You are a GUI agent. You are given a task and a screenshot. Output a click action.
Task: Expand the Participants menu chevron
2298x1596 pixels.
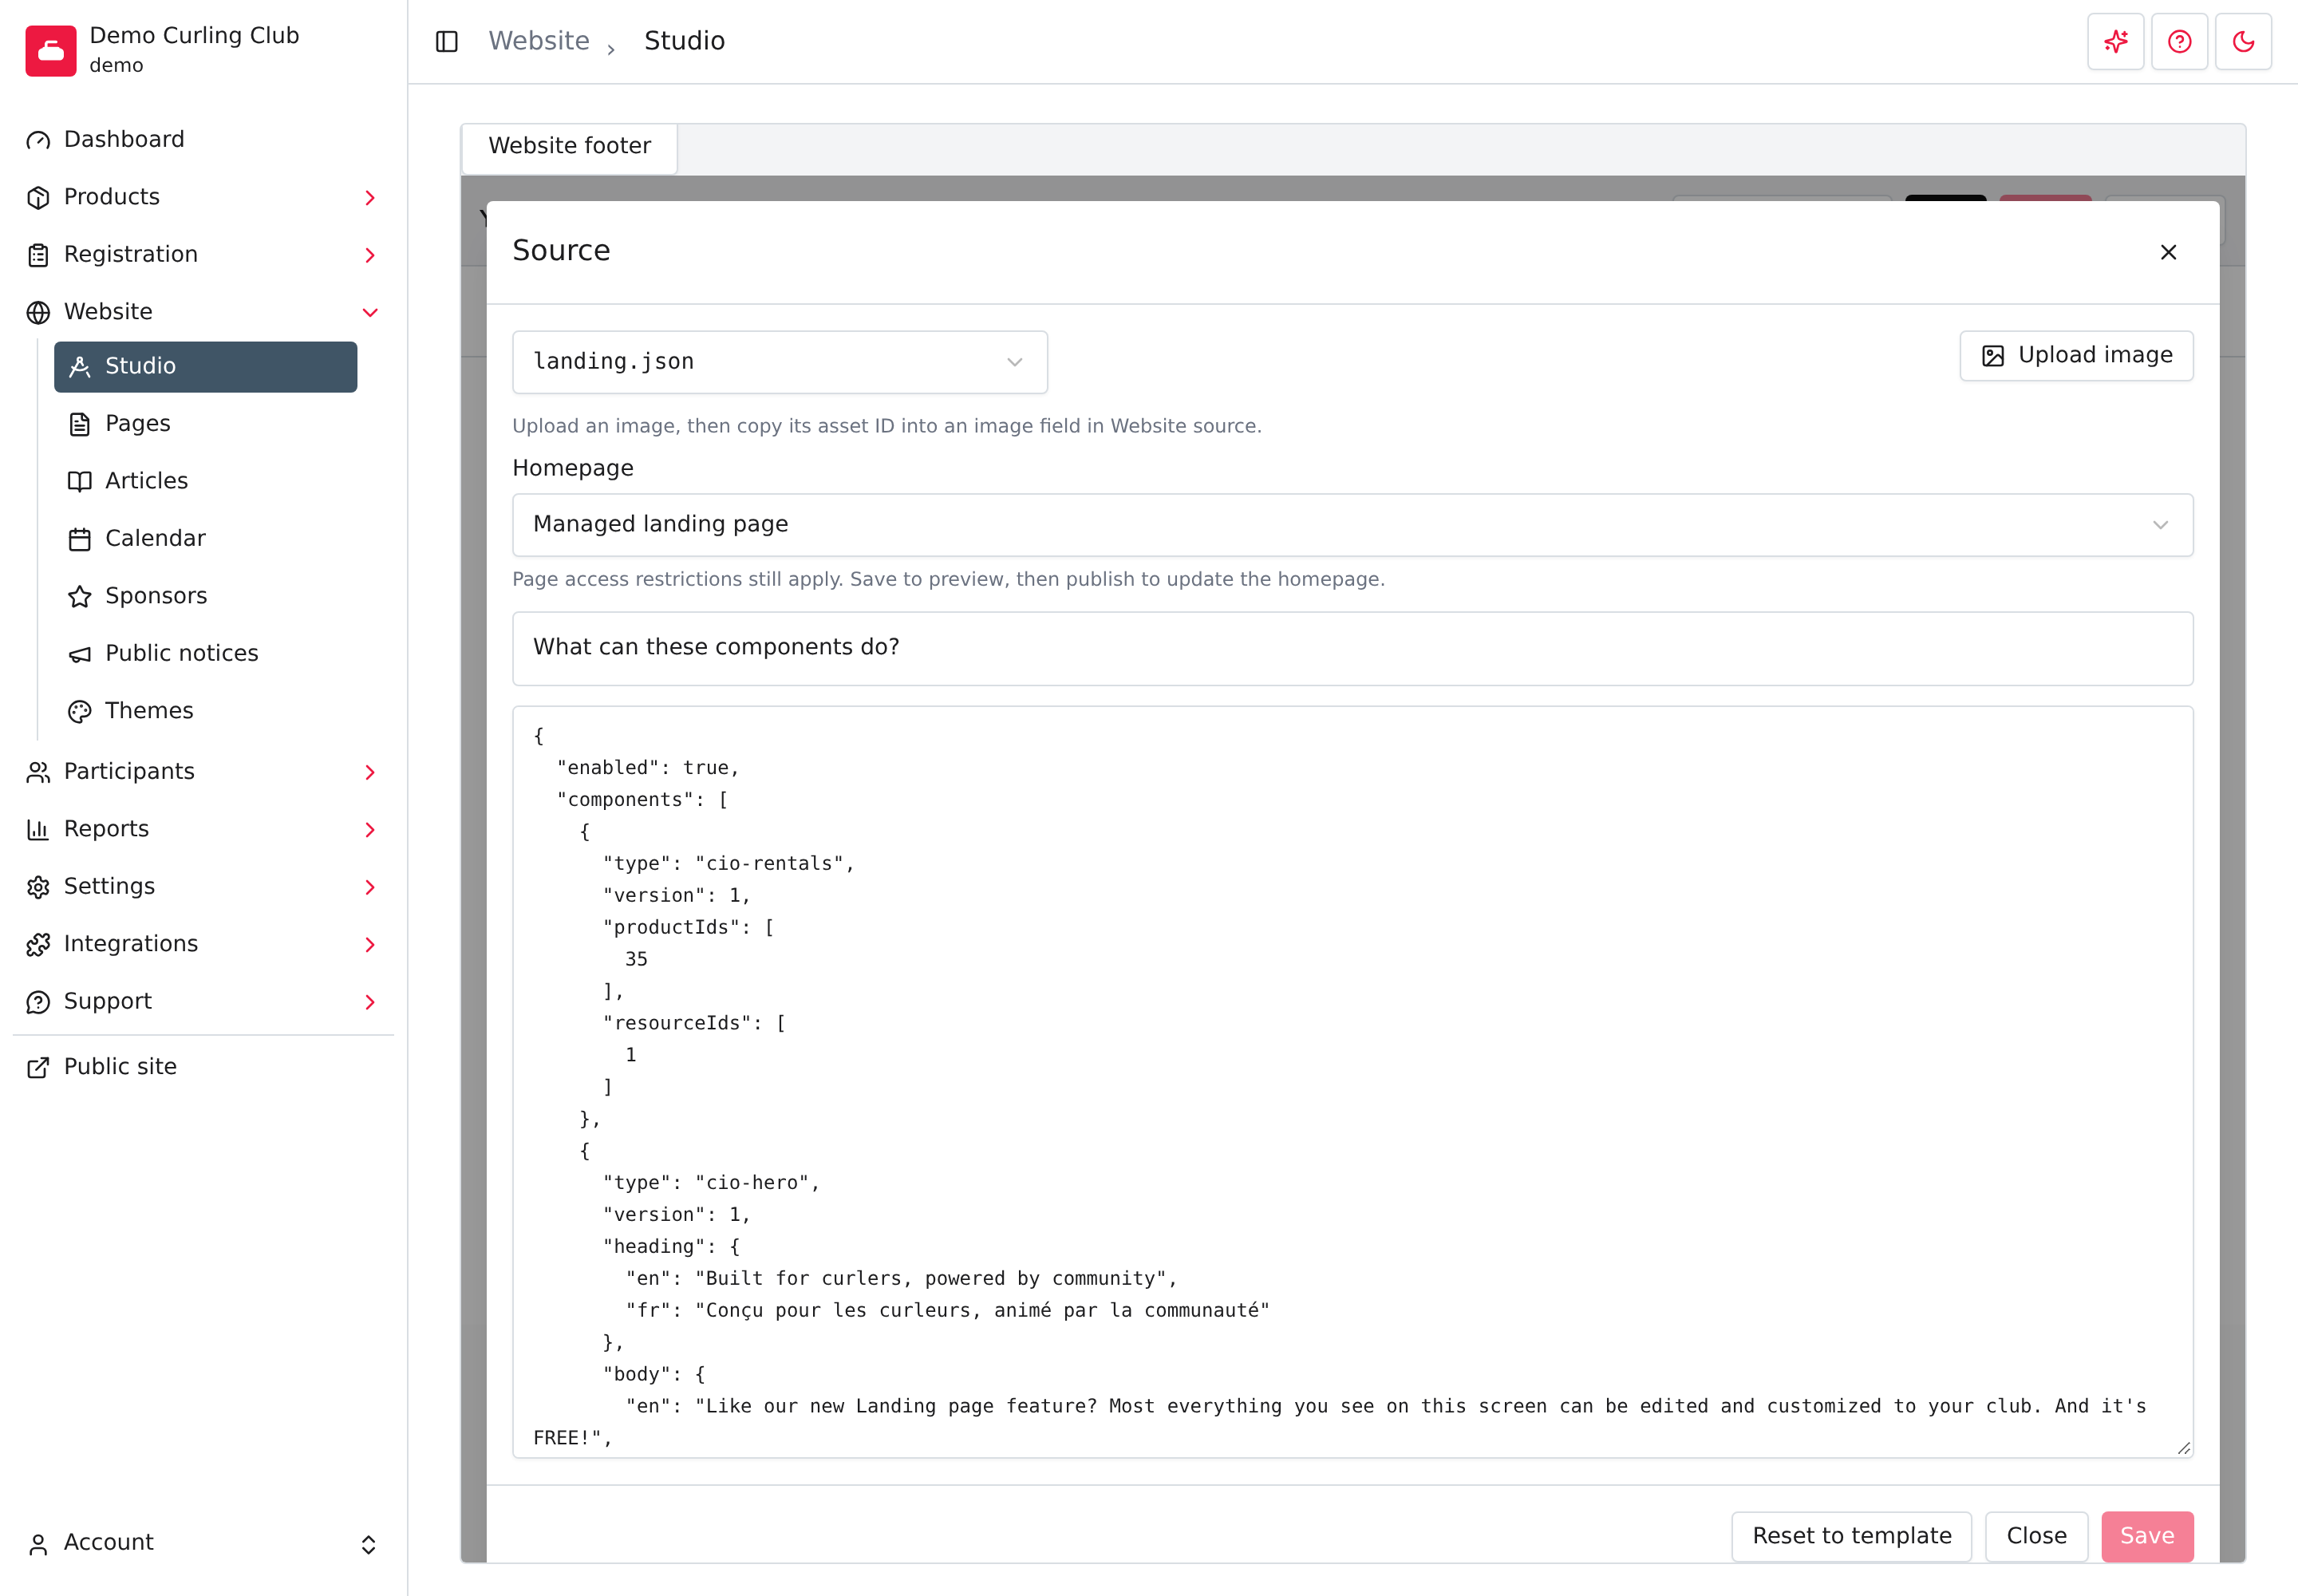tap(370, 772)
